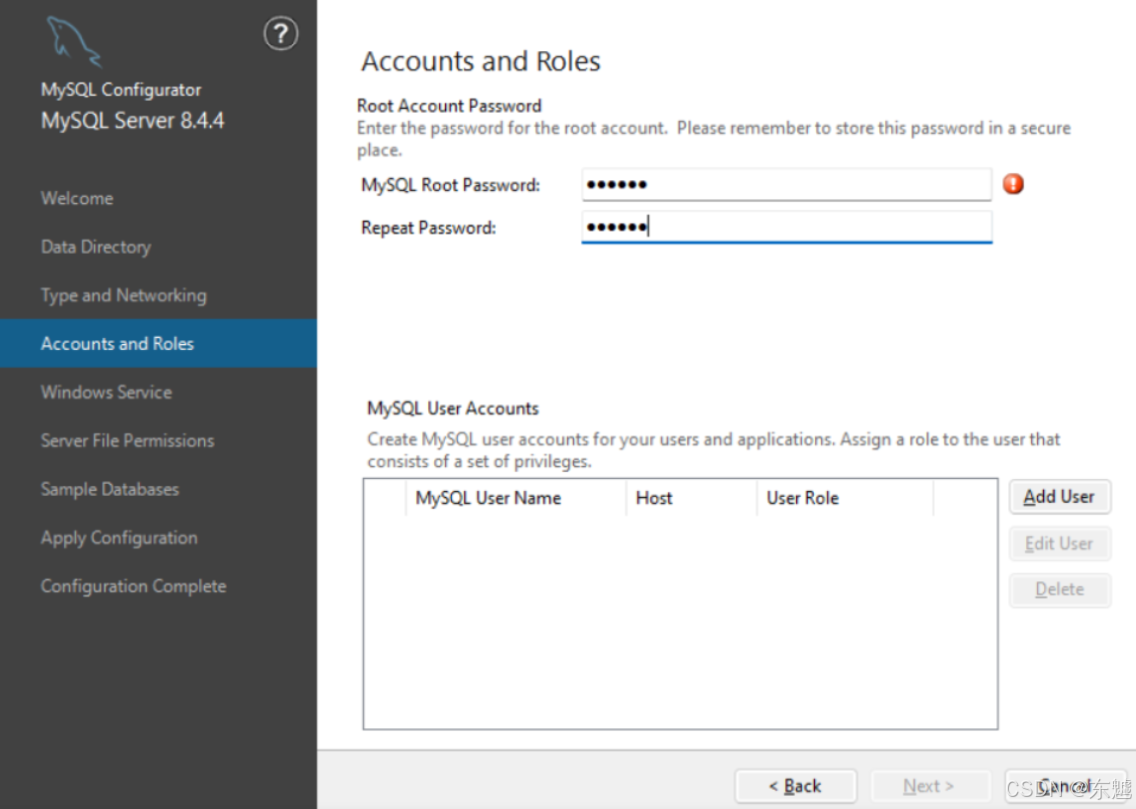
Task: Open the Sample Databases step
Action: point(110,489)
